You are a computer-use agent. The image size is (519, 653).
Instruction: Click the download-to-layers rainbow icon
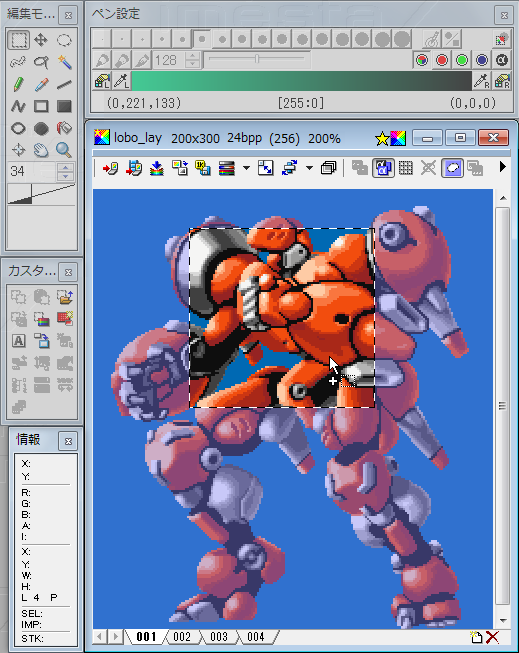[157, 168]
